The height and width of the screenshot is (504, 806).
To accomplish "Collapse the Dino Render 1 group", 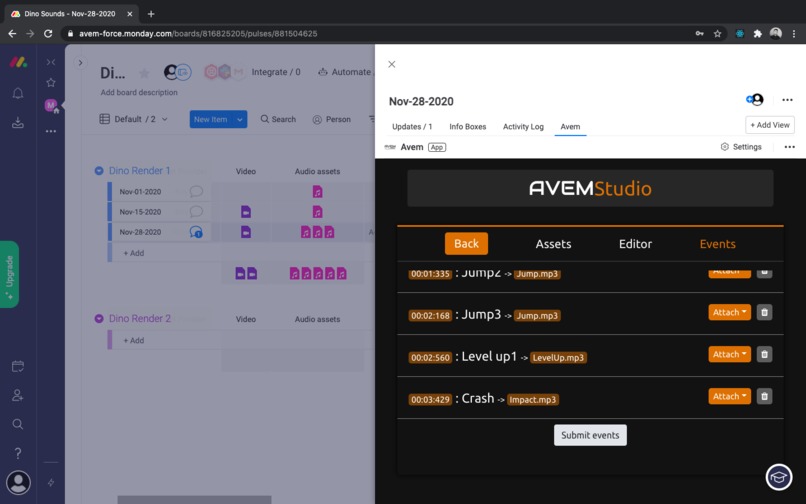I will point(99,171).
